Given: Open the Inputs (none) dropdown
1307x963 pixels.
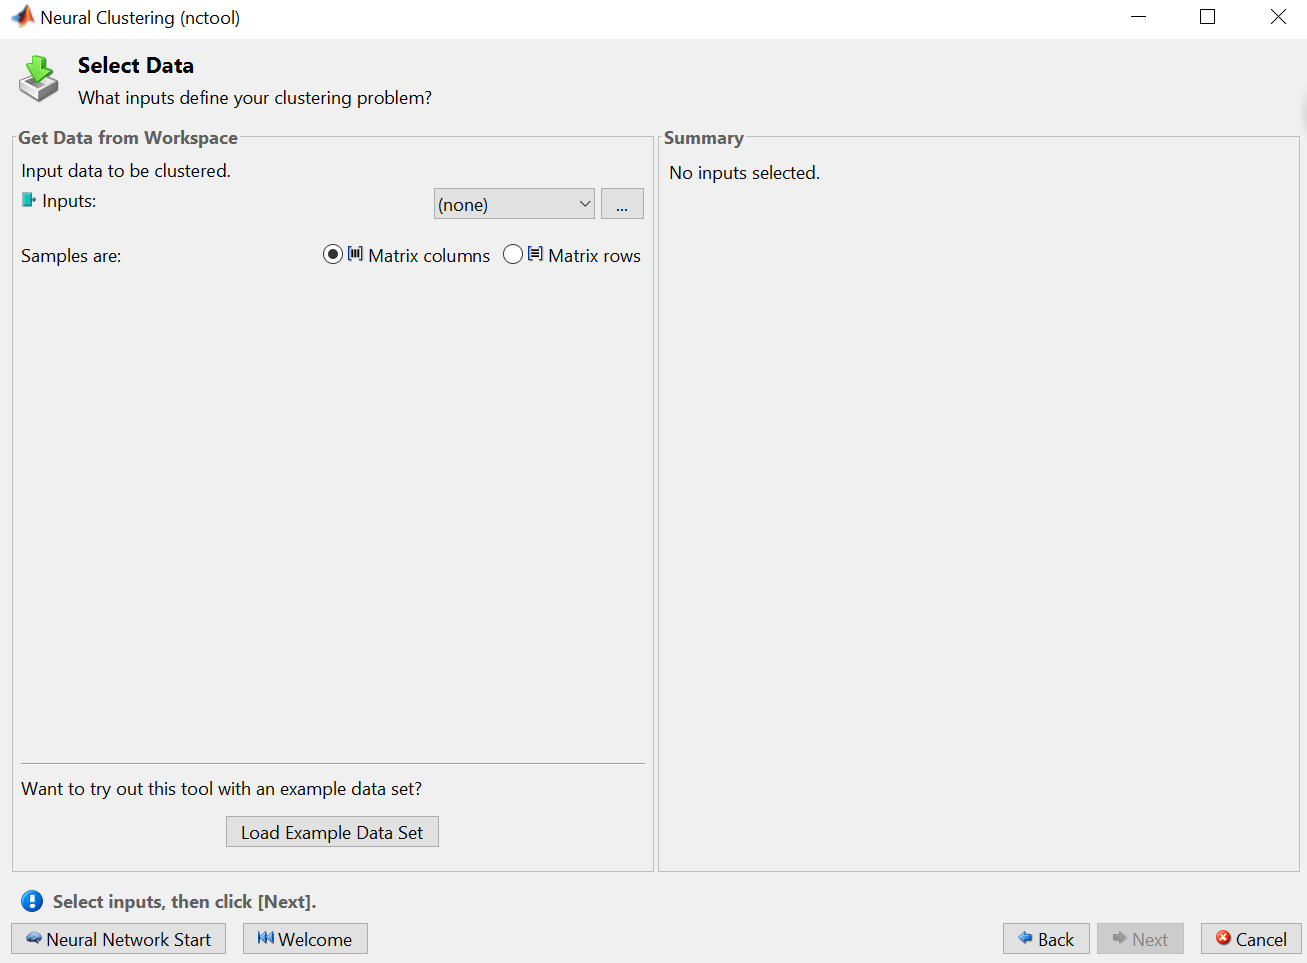Looking at the screenshot, I should pyautogui.click(x=505, y=204).
